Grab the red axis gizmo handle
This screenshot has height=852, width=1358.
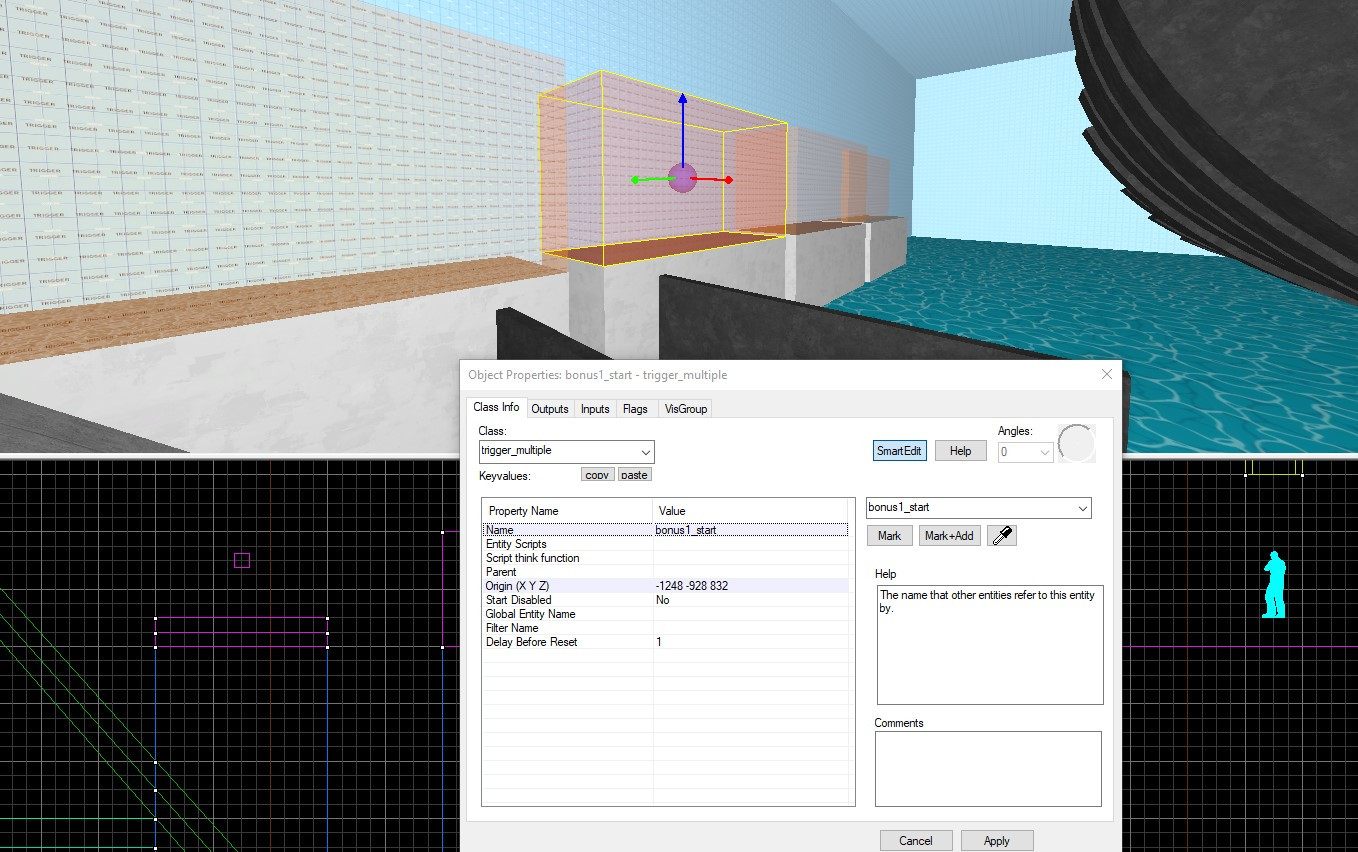tap(728, 180)
